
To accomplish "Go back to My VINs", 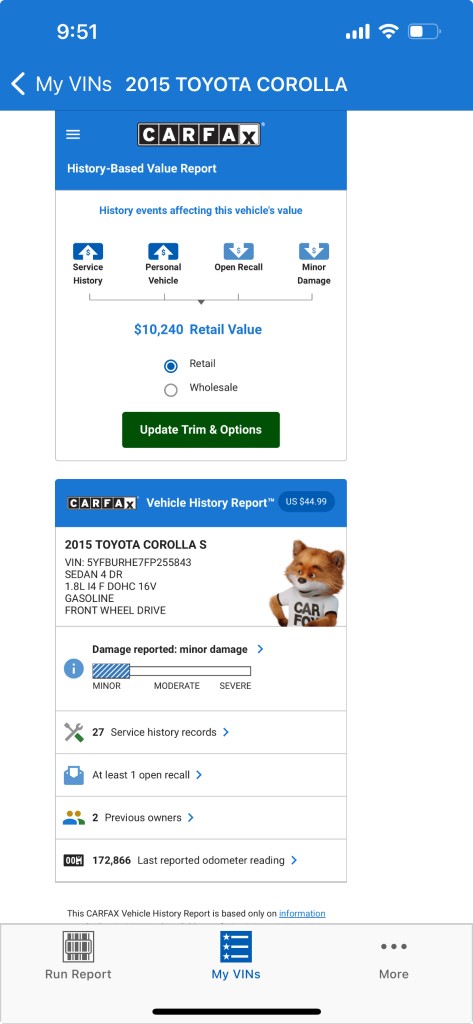I will (x=60, y=84).
